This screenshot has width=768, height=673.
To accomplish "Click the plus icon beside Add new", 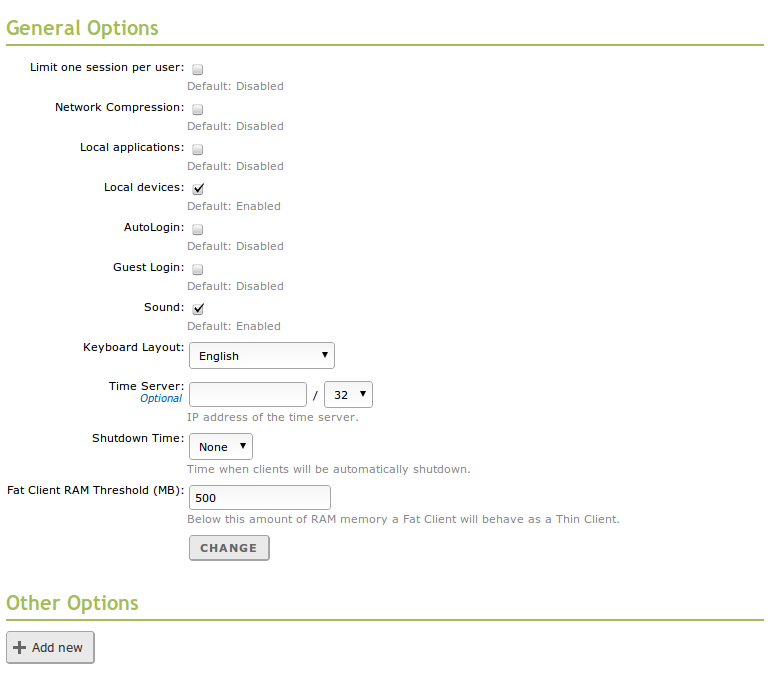I will [x=20, y=648].
